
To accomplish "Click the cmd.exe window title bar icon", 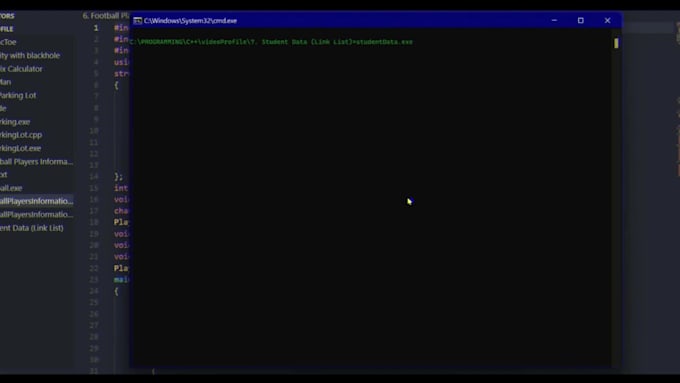I will 137,20.
